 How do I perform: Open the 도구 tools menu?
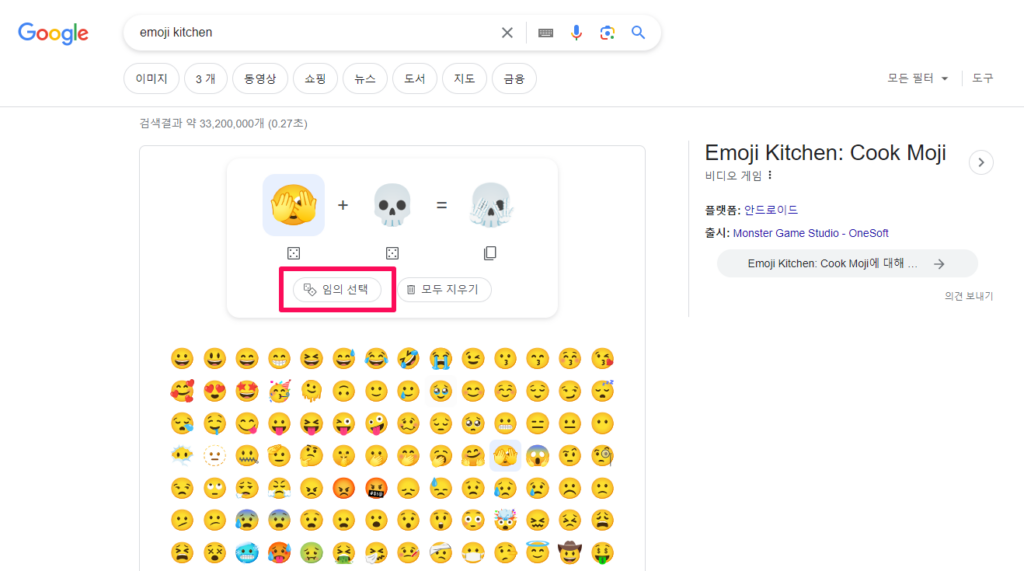point(982,78)
